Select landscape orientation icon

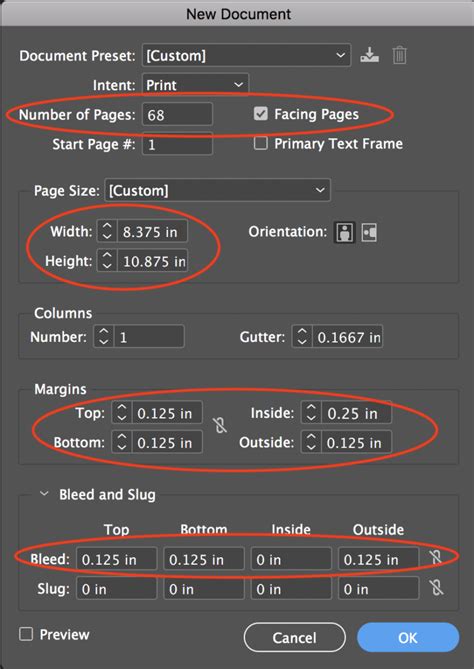pyautogui.click(x=369, y=233)
